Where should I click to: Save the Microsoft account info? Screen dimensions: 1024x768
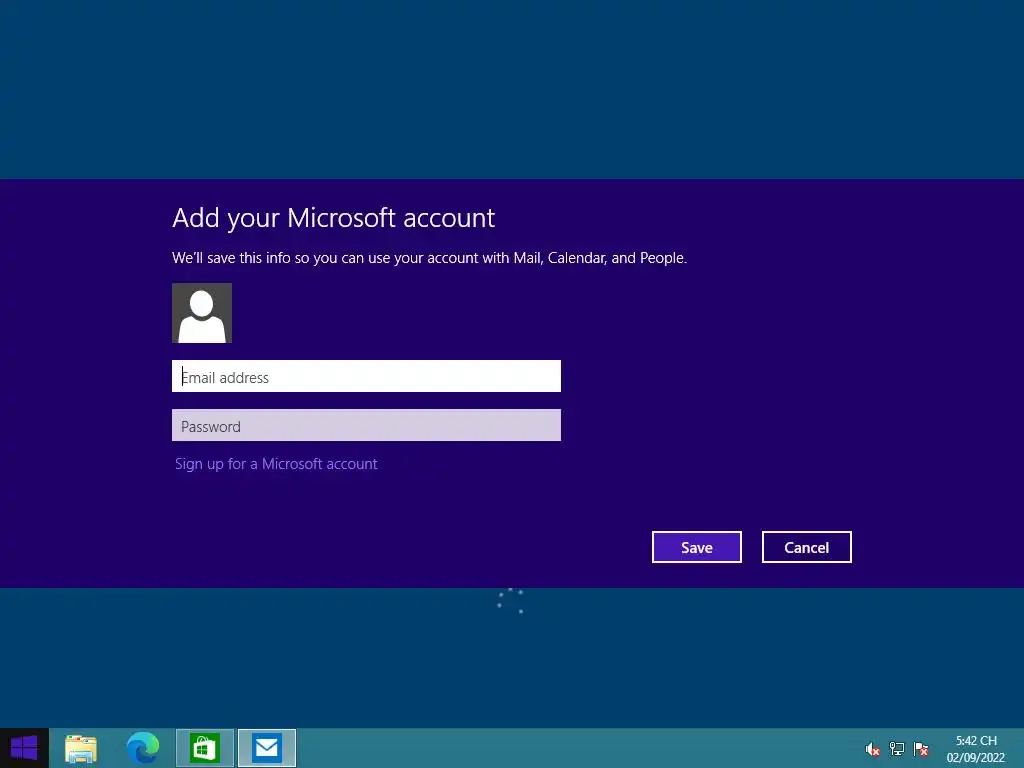coord(697,547)
